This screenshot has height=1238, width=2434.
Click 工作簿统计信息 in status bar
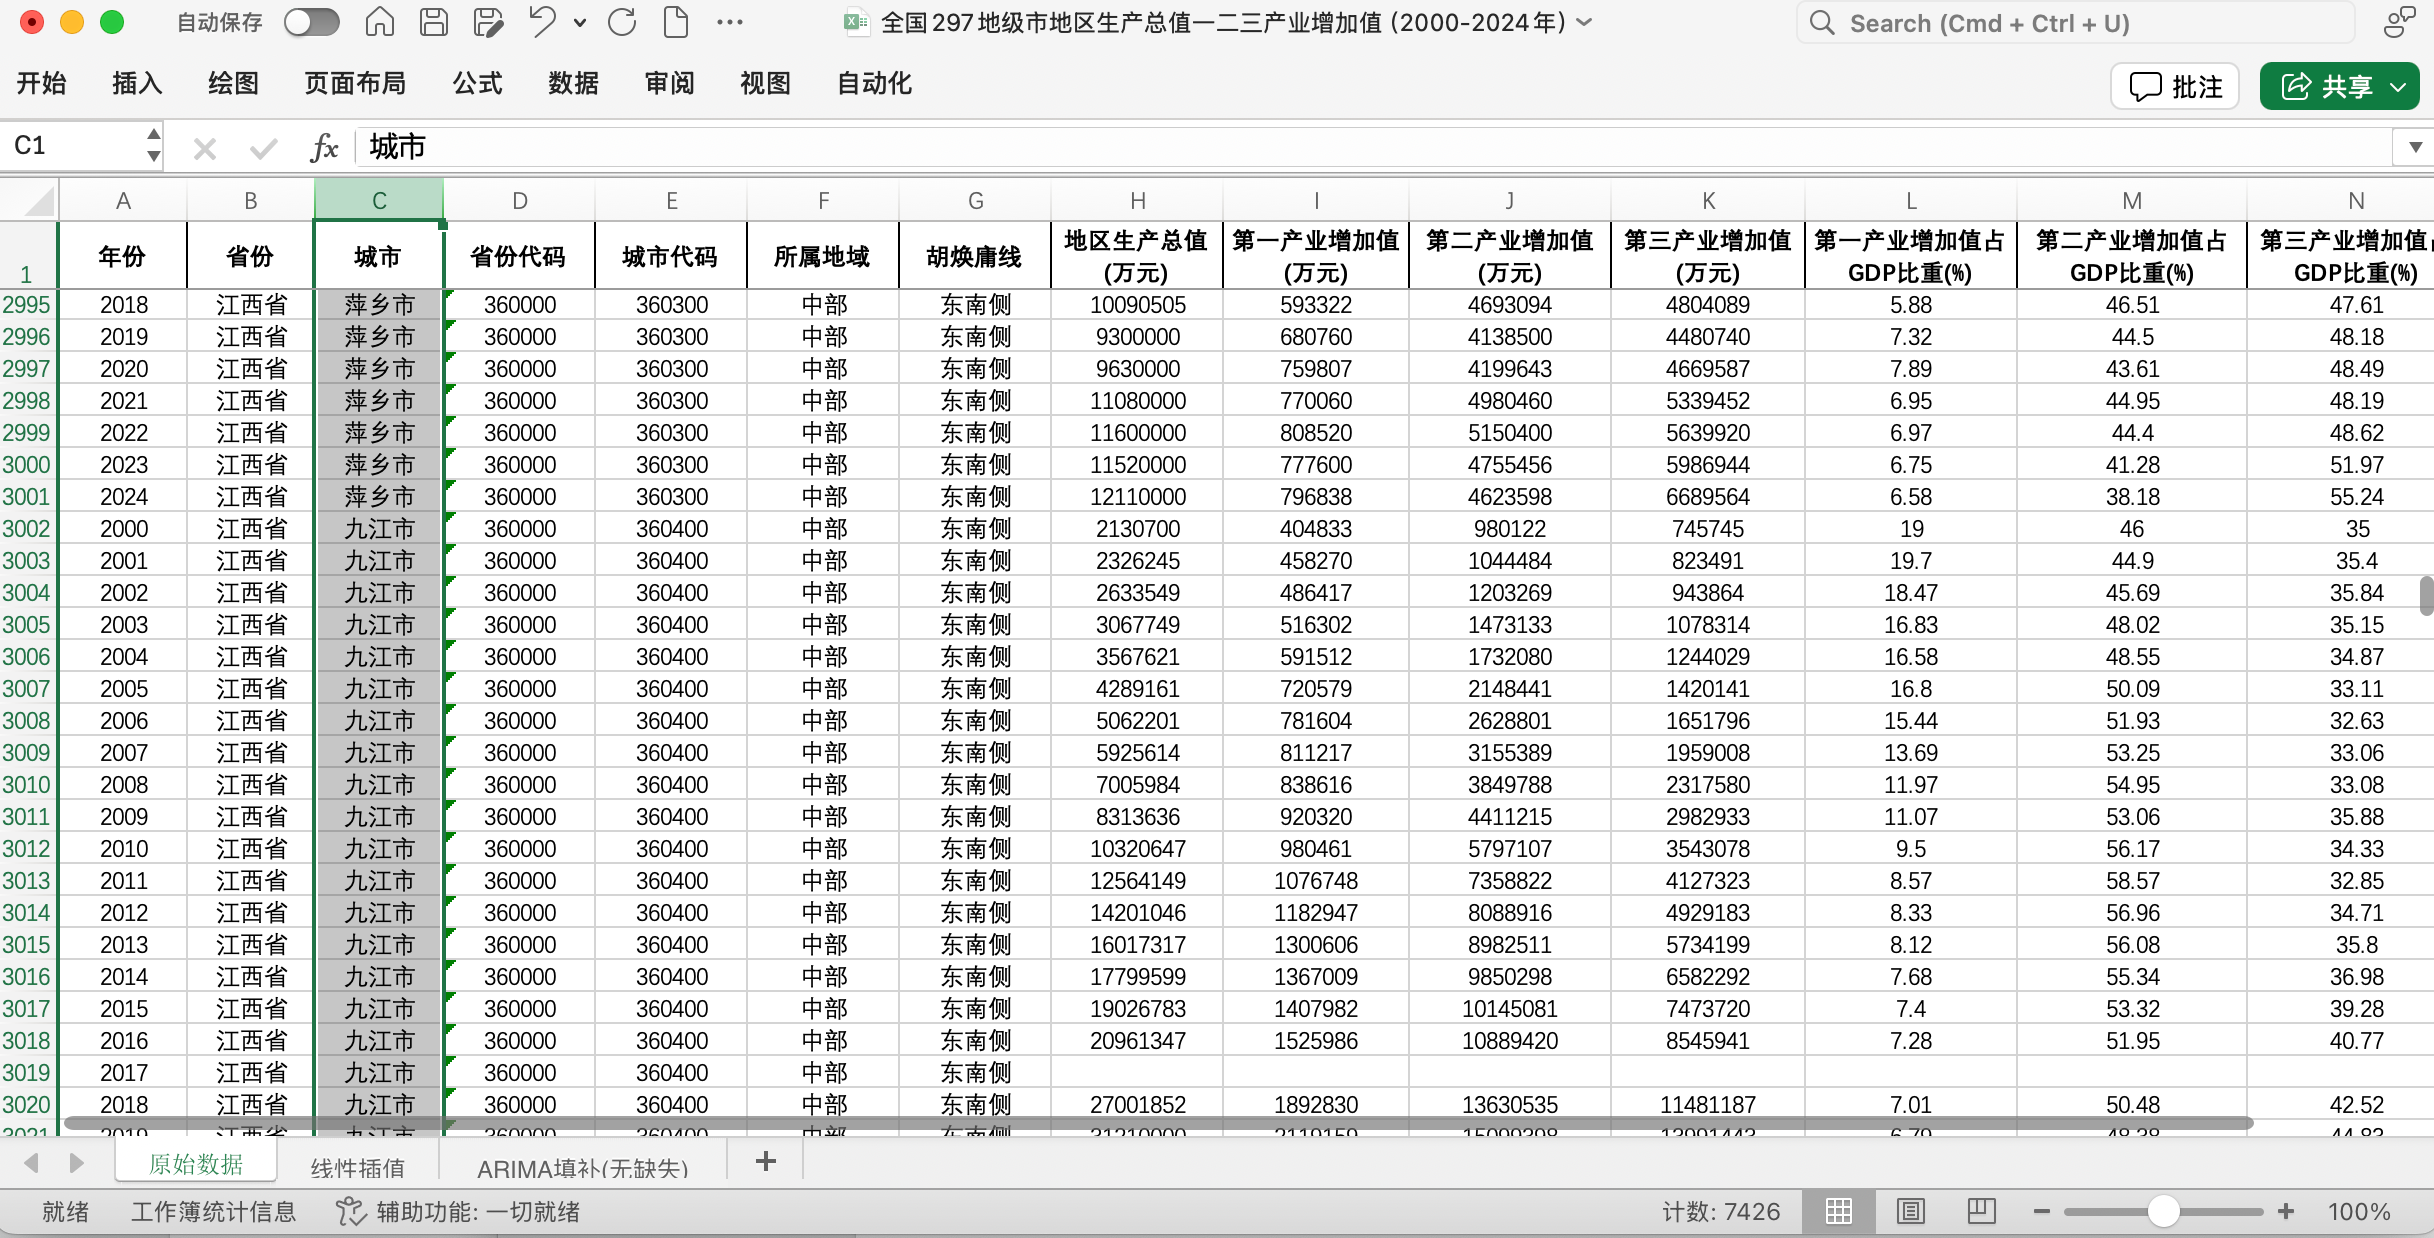coord(213,1212)
